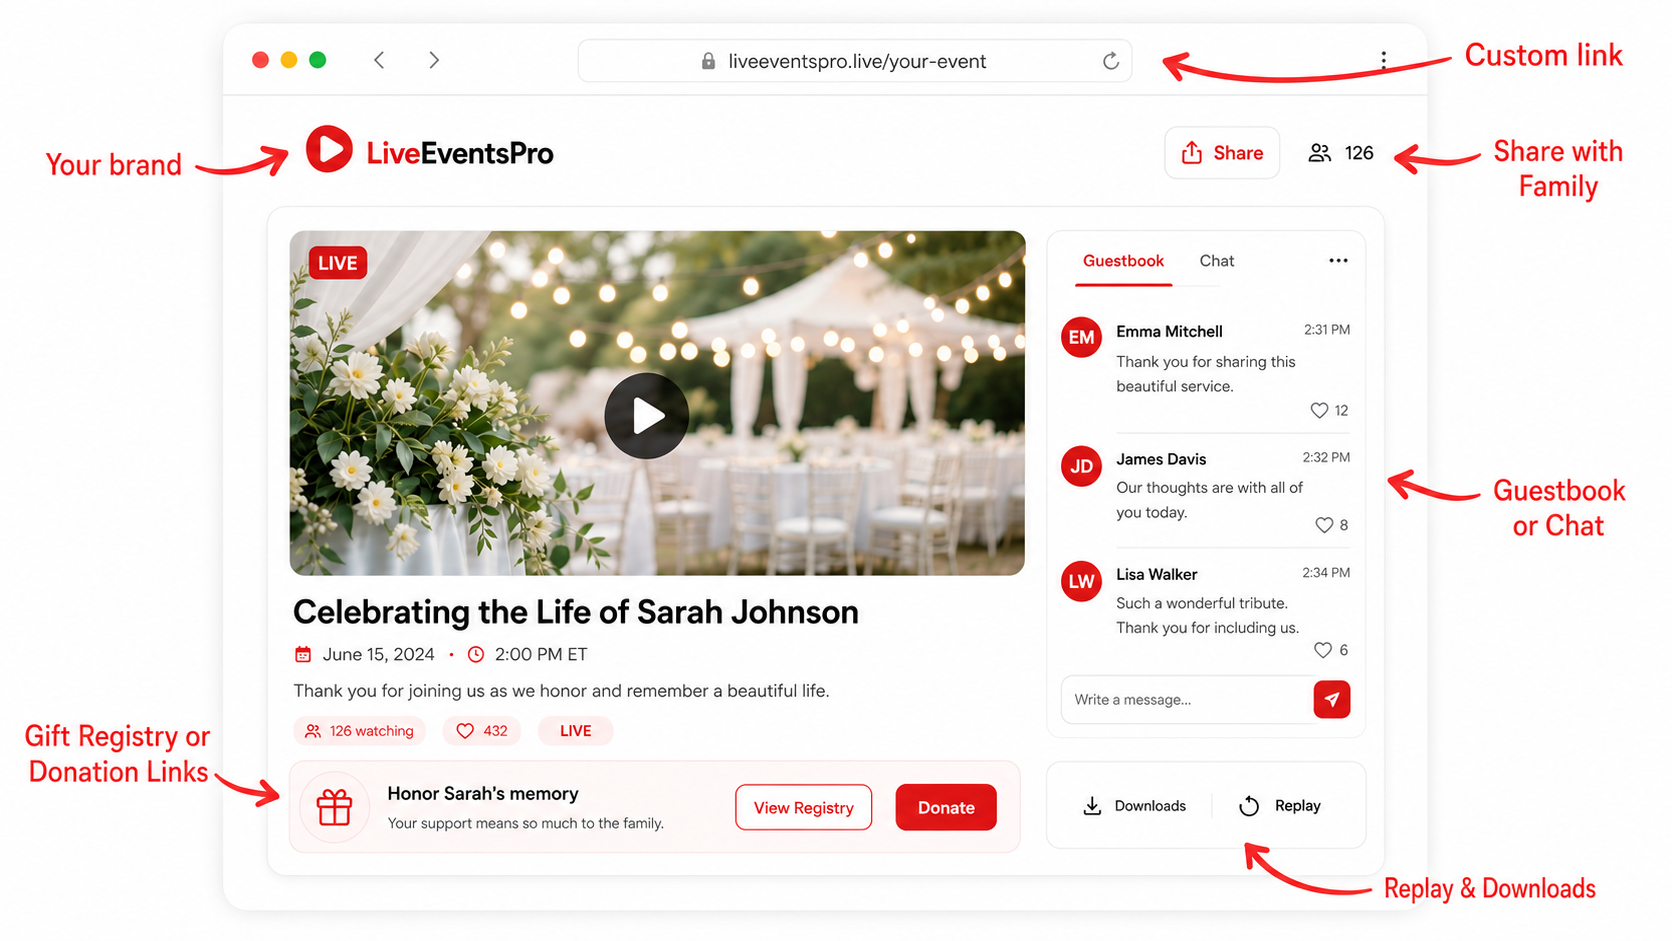Click the 2:32 PM timestamp
This screenshot has height=941, width=1672.
1326,457
